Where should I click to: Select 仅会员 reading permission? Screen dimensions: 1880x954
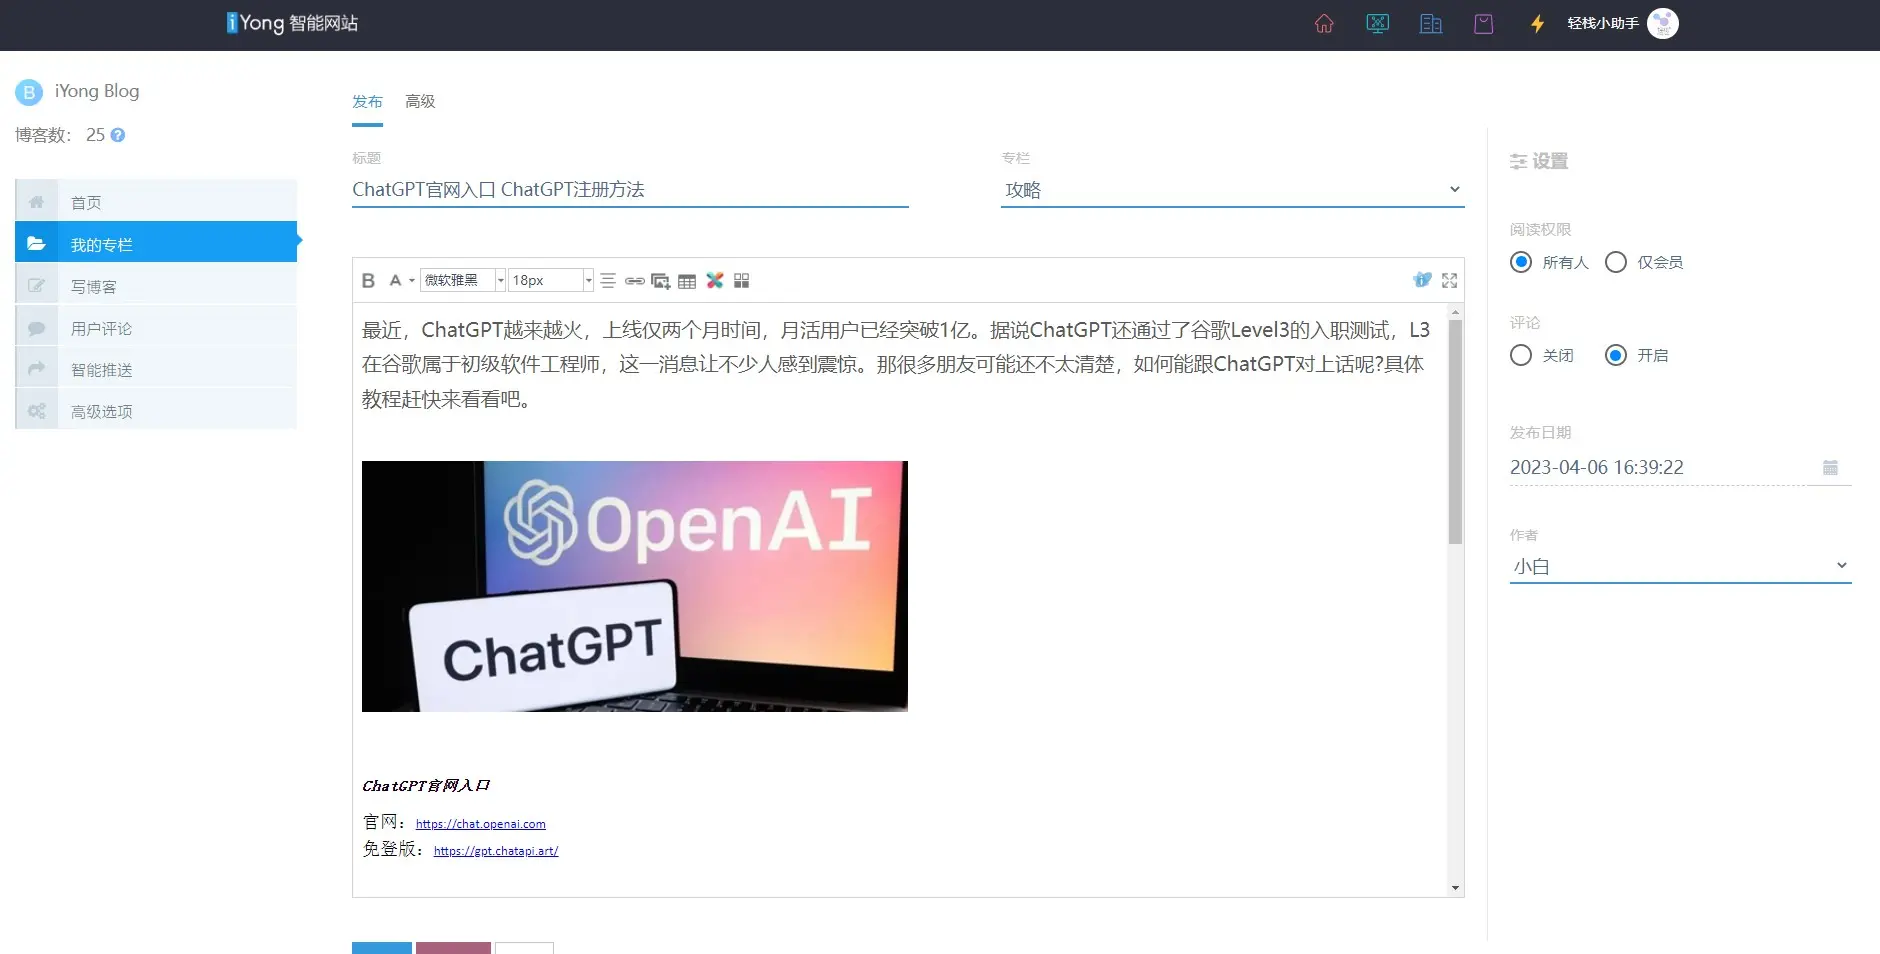[1614, 262]
